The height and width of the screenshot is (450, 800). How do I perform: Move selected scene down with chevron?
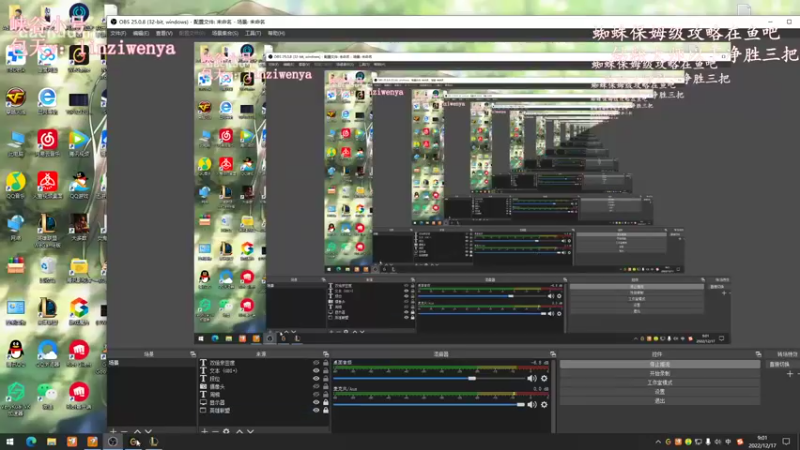click(148, 431)
